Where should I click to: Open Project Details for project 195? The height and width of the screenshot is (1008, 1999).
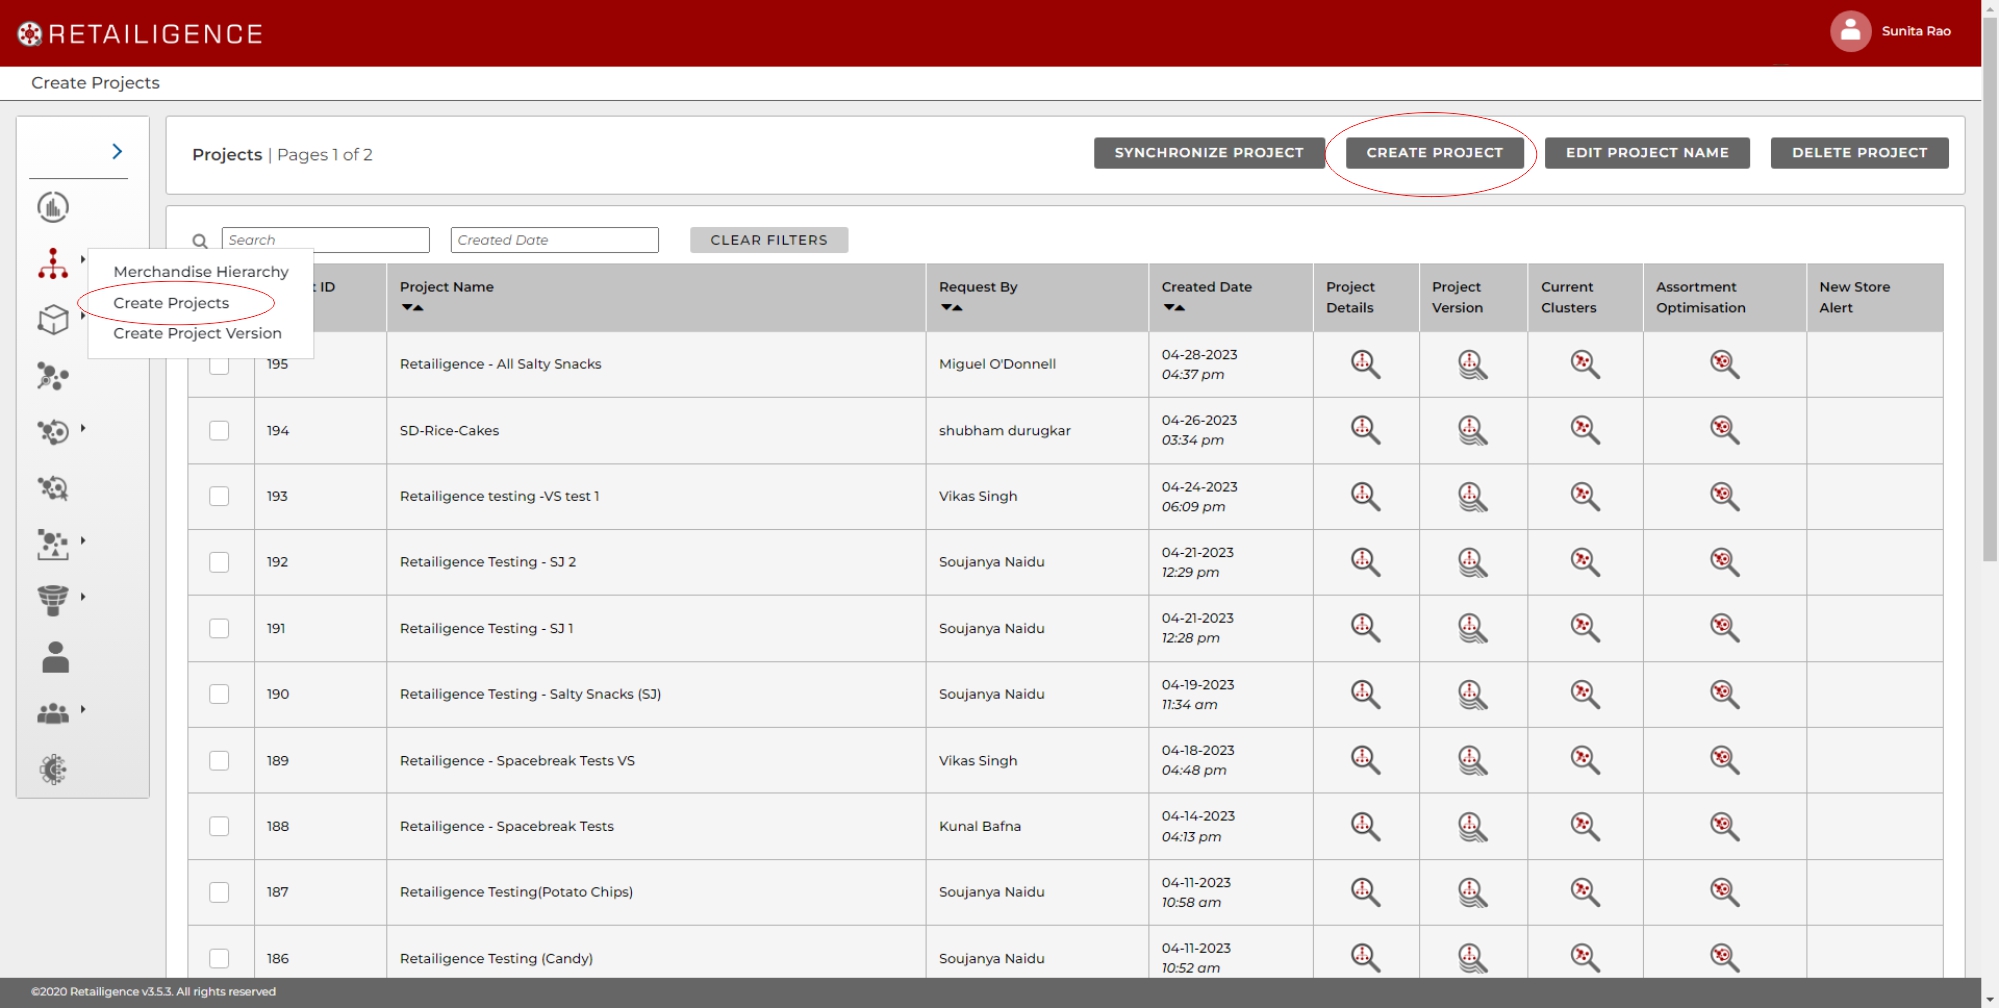[x=1365, y=364]
